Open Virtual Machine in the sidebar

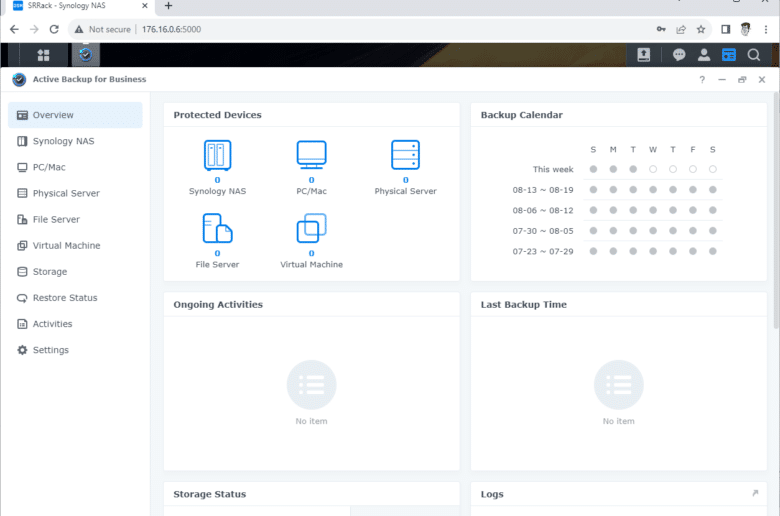click(x=75, y=245)
